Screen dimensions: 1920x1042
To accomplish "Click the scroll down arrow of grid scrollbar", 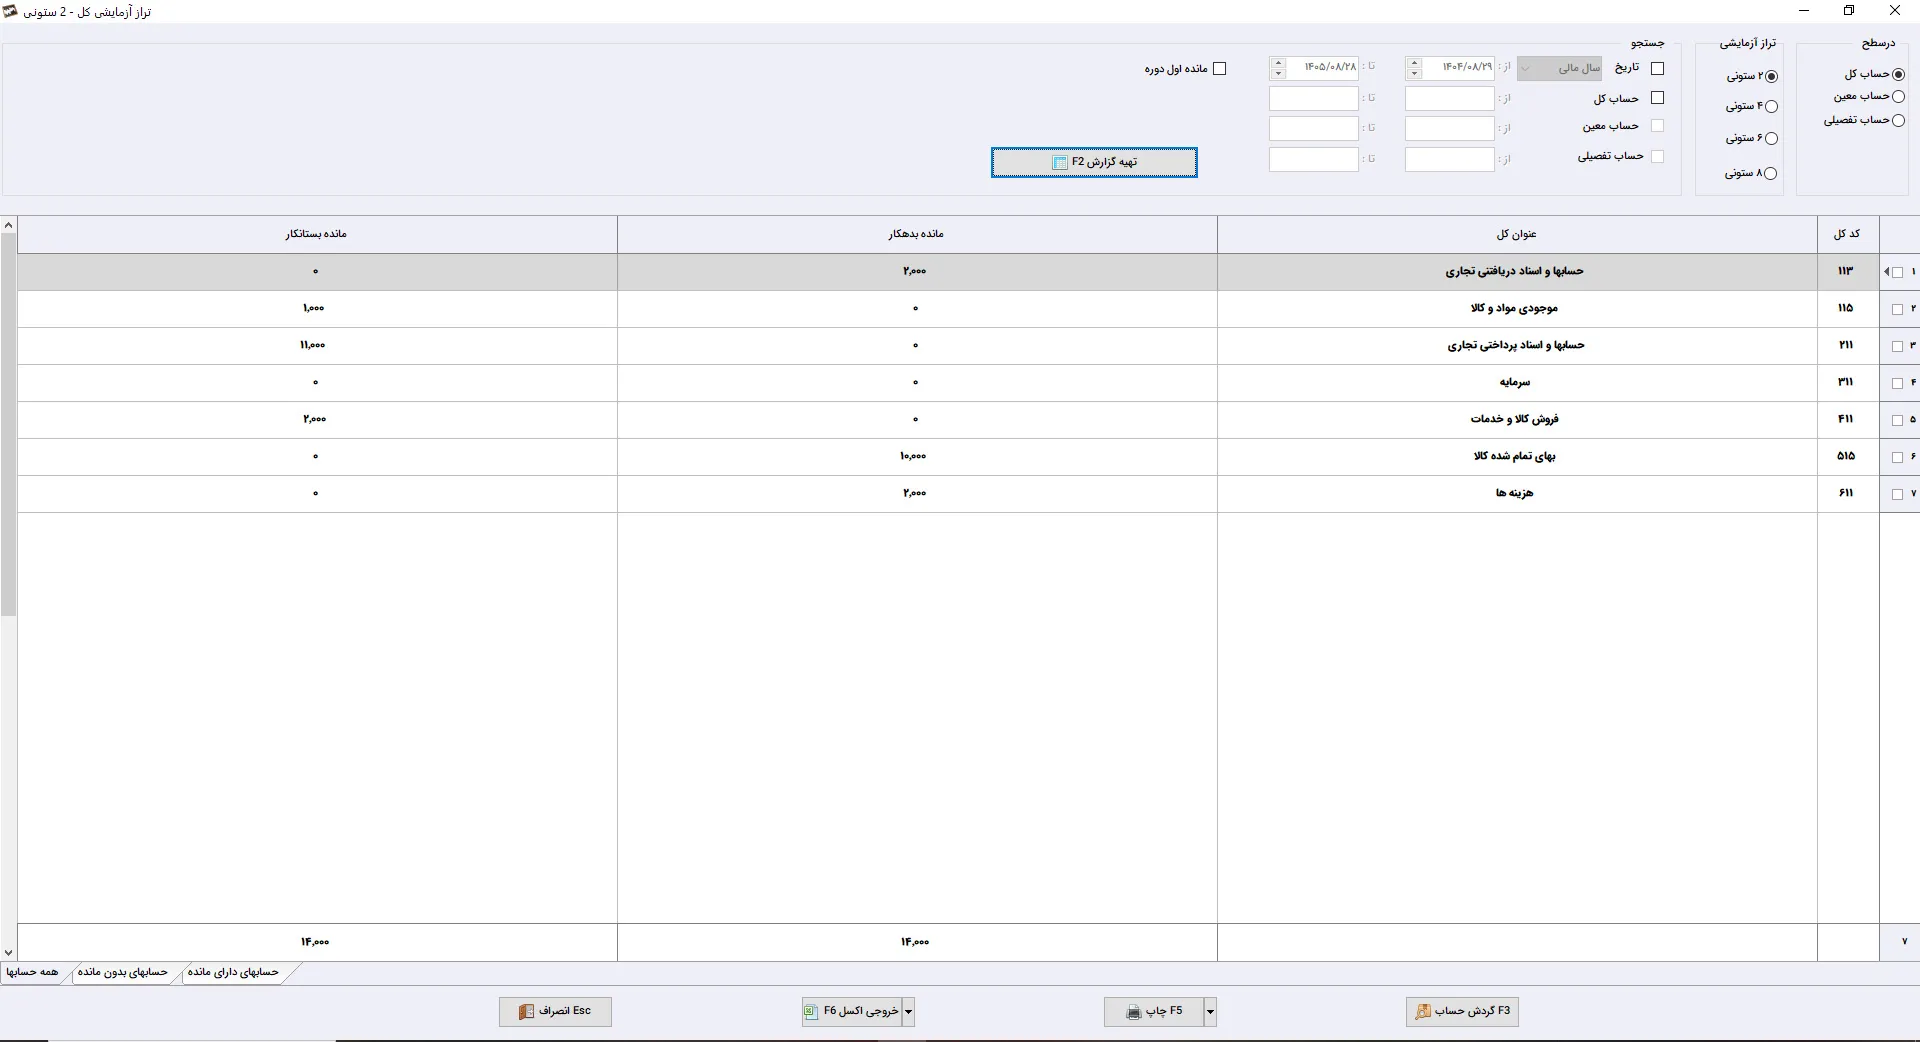I will tap(8, 953).
